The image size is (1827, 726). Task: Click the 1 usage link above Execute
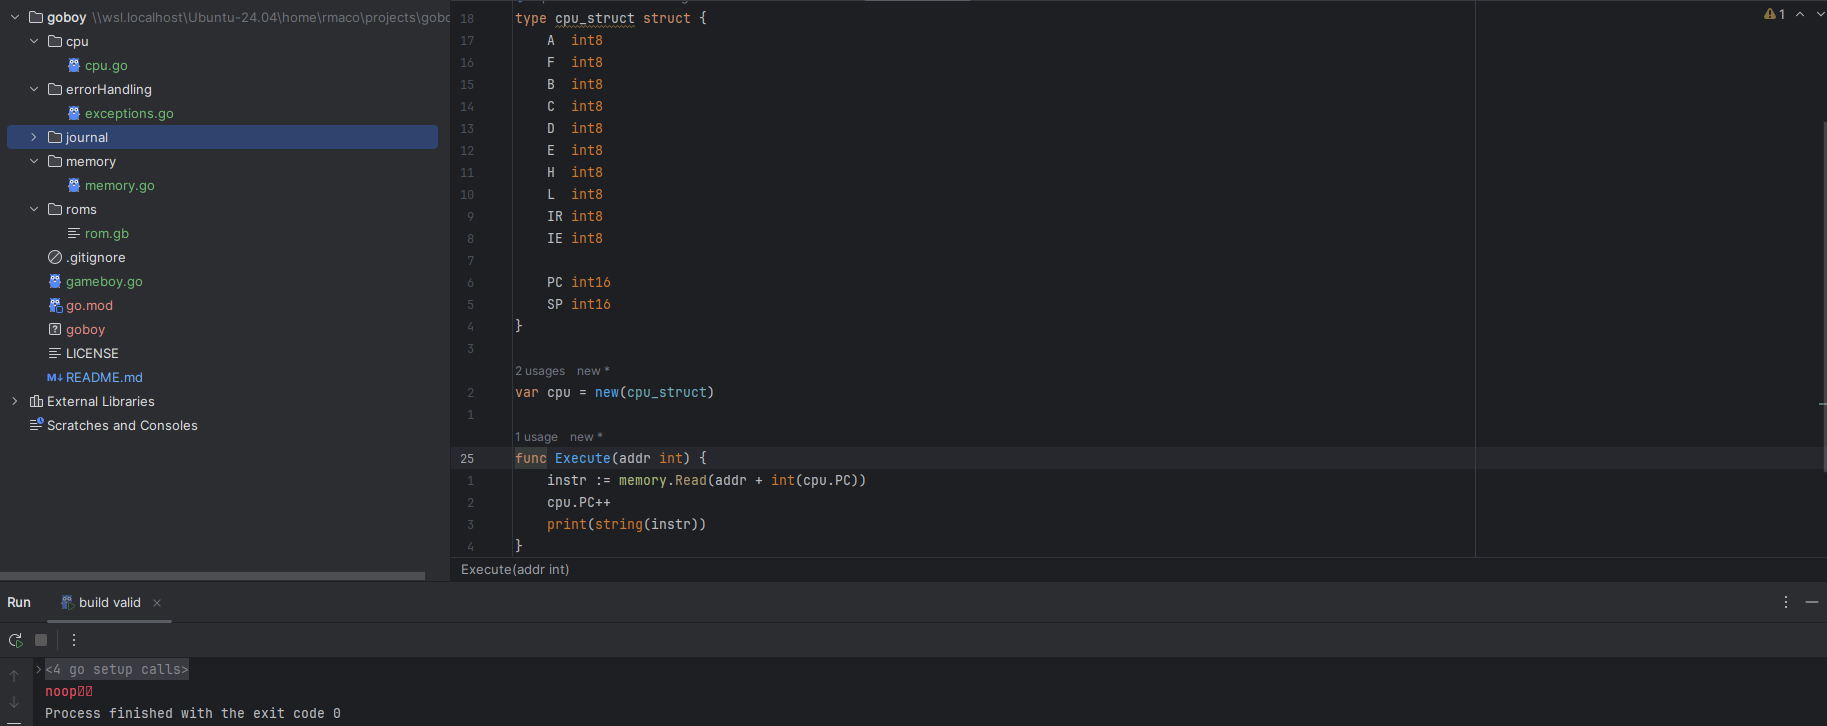coord(536,437)
